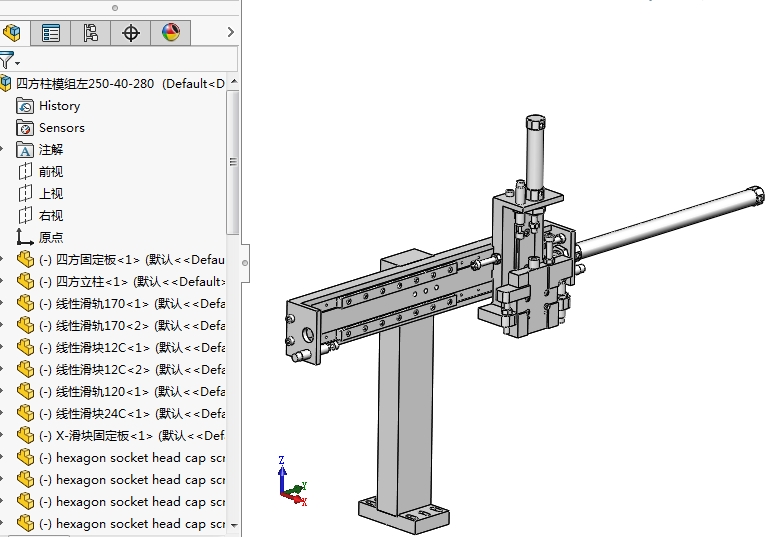Click the part icon of 线性滑轨170<2>

26,325
